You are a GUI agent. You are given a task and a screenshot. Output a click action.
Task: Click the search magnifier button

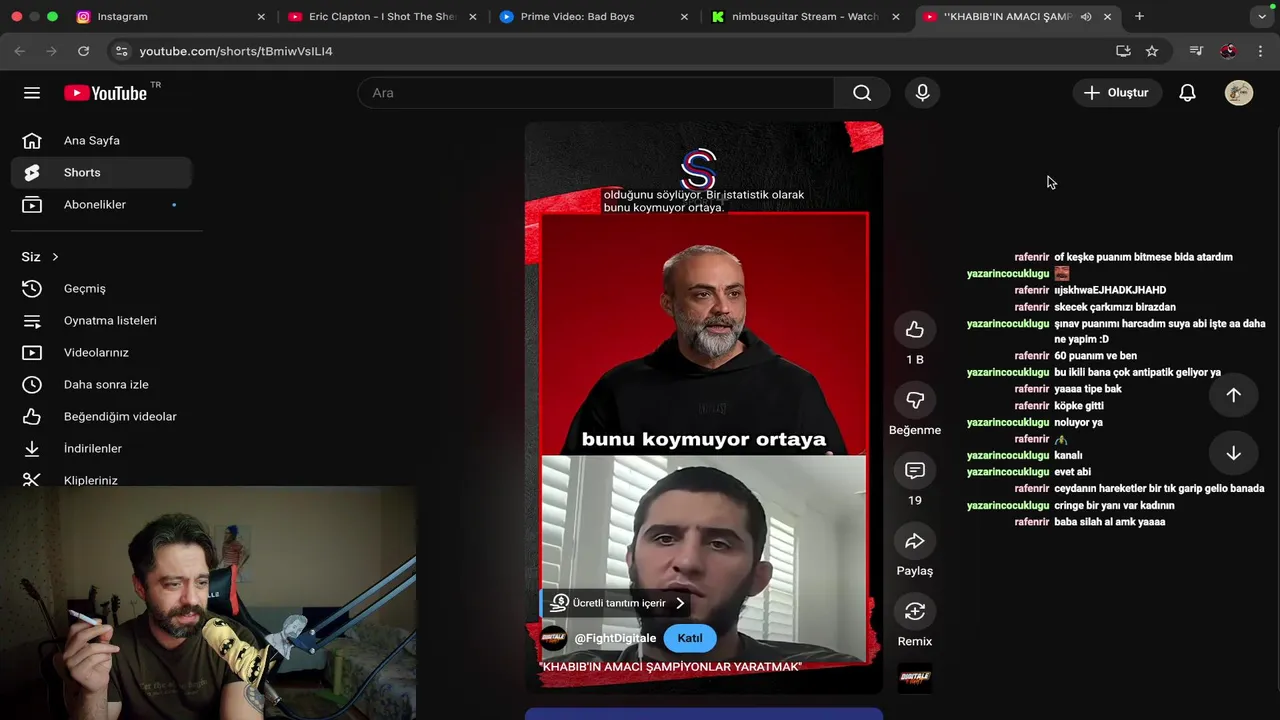(862, 93)
